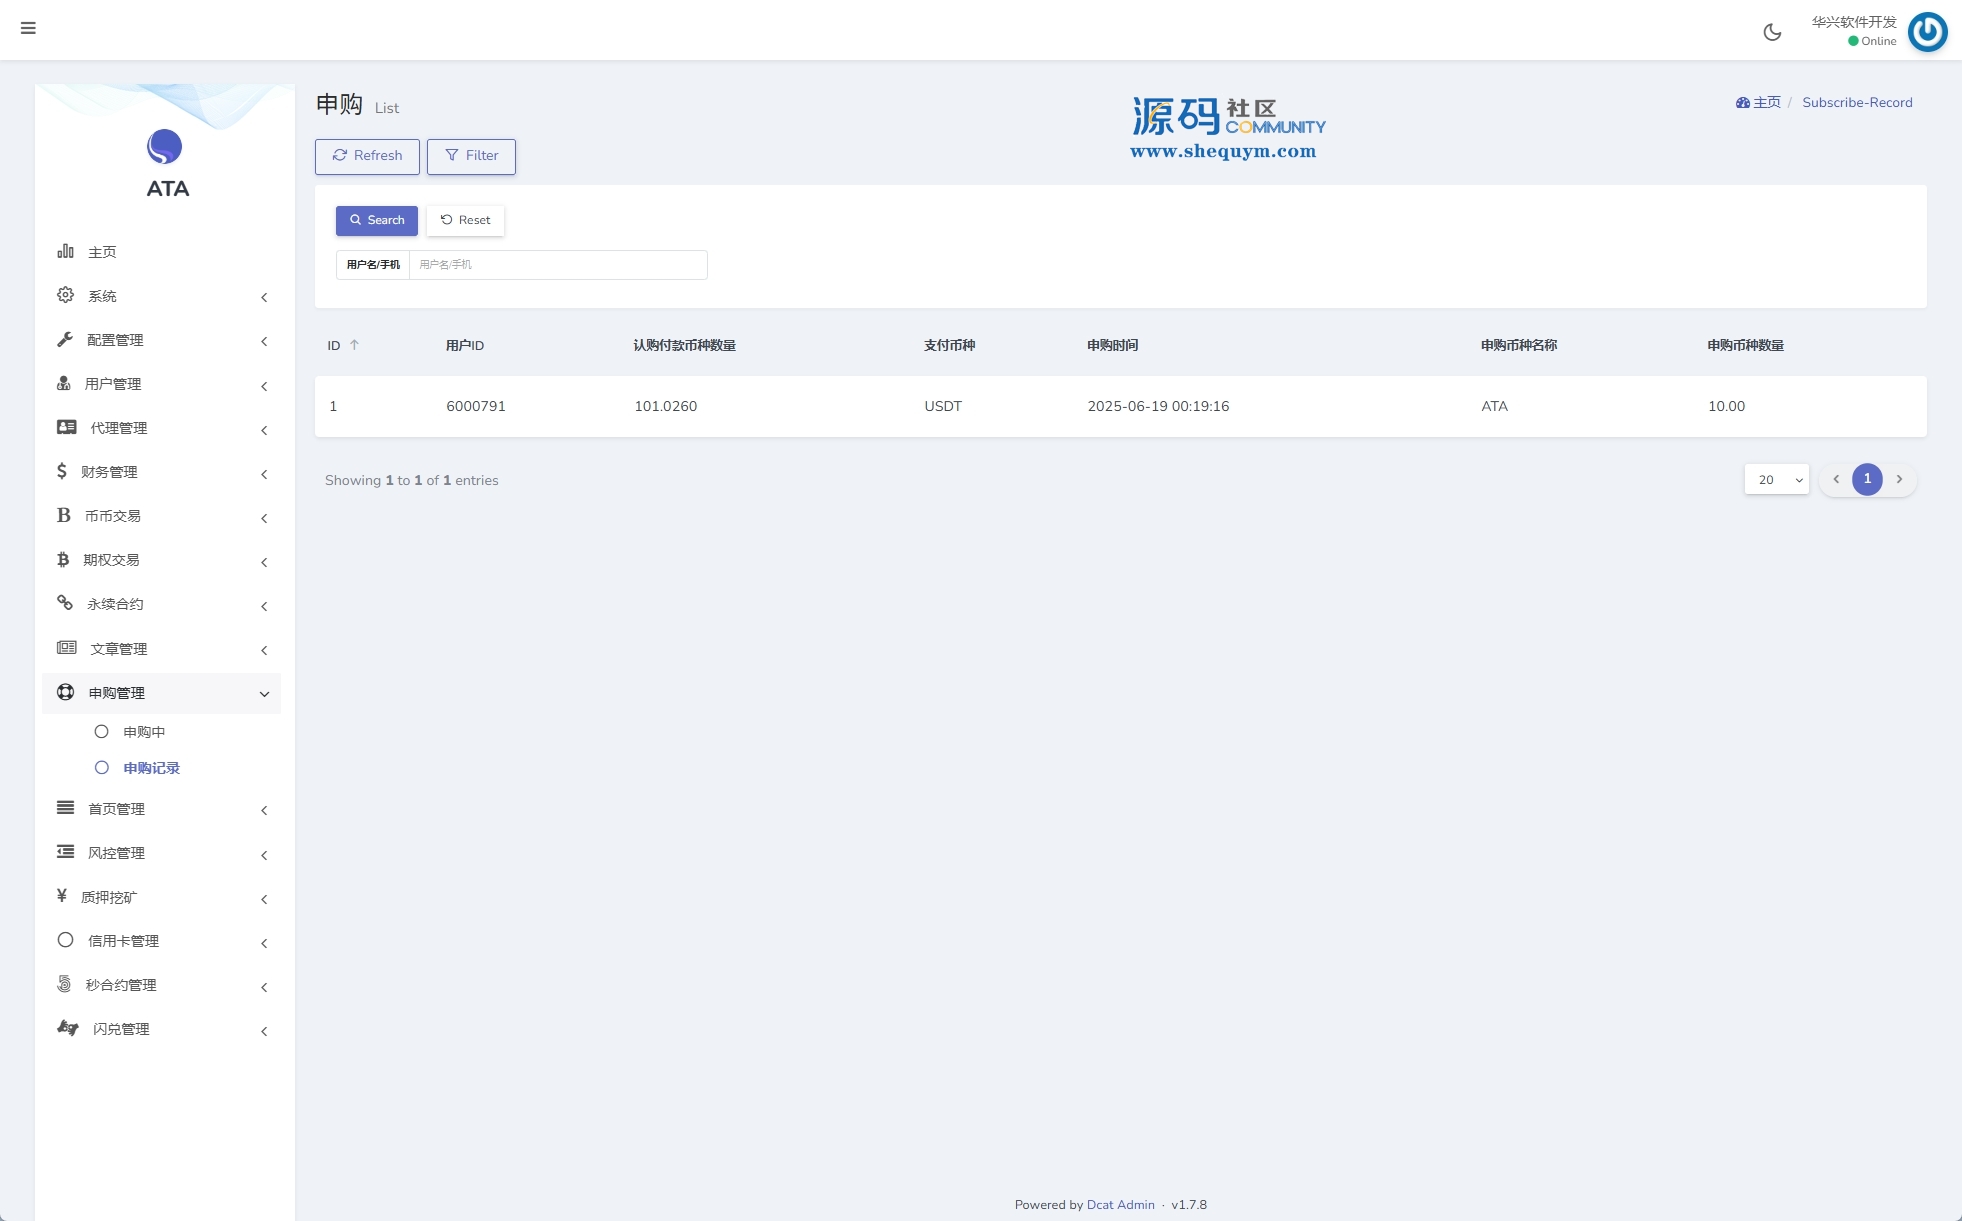Click the 质押挖矿 yen icon
Image resolution: width=1962 pixels, height=1221 pixels.
(x=62, y=896)
